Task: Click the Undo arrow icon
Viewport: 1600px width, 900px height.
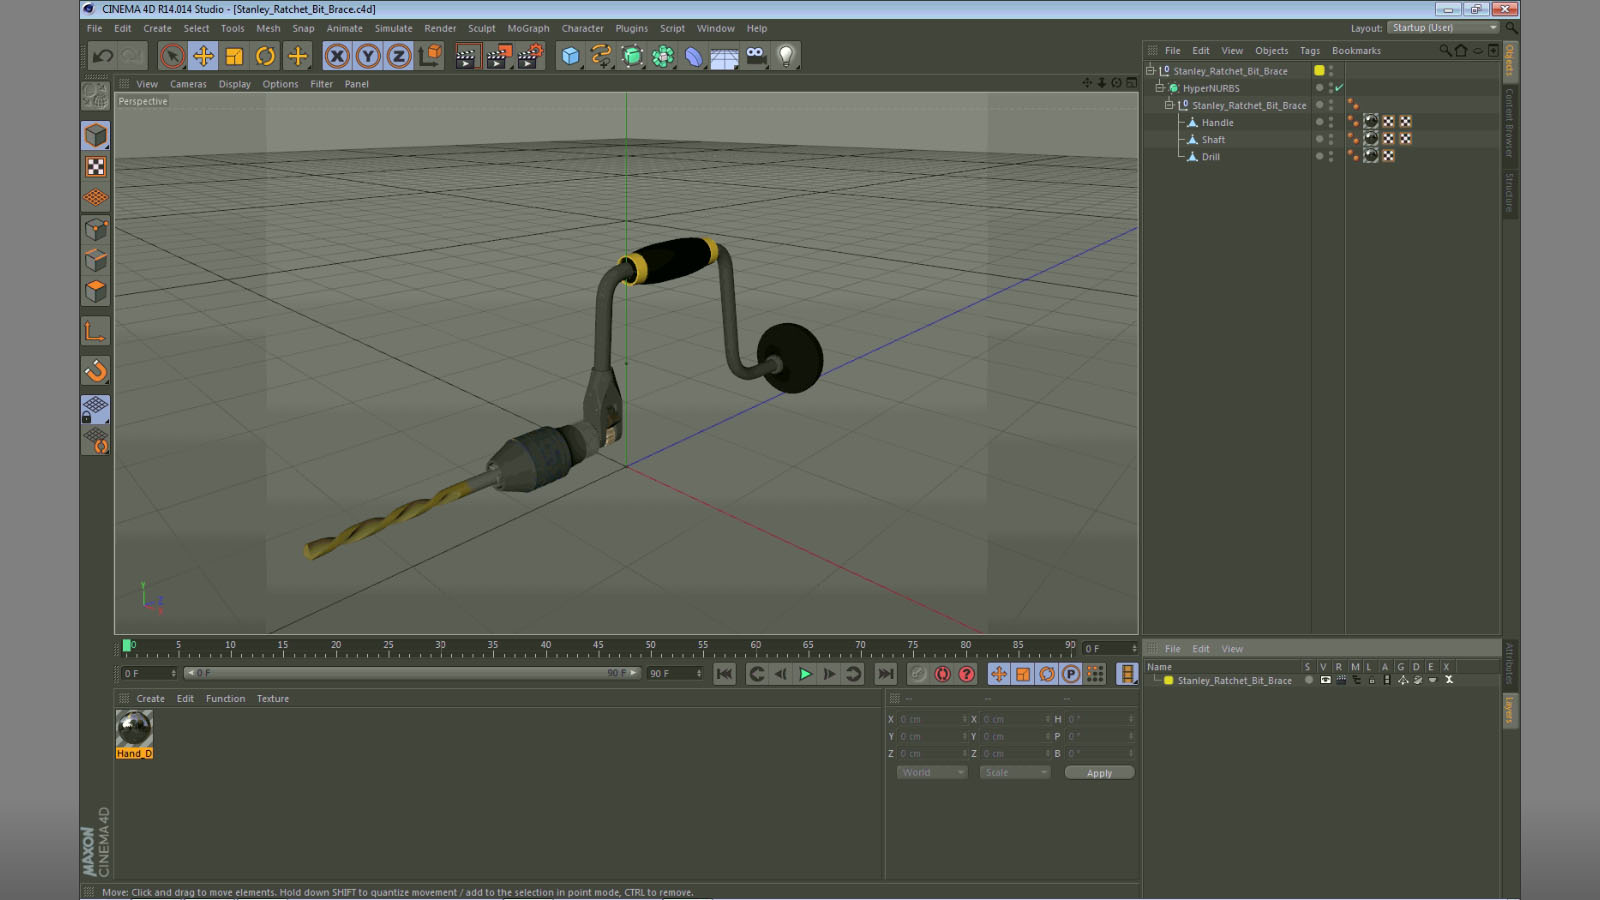Action: 102,56
